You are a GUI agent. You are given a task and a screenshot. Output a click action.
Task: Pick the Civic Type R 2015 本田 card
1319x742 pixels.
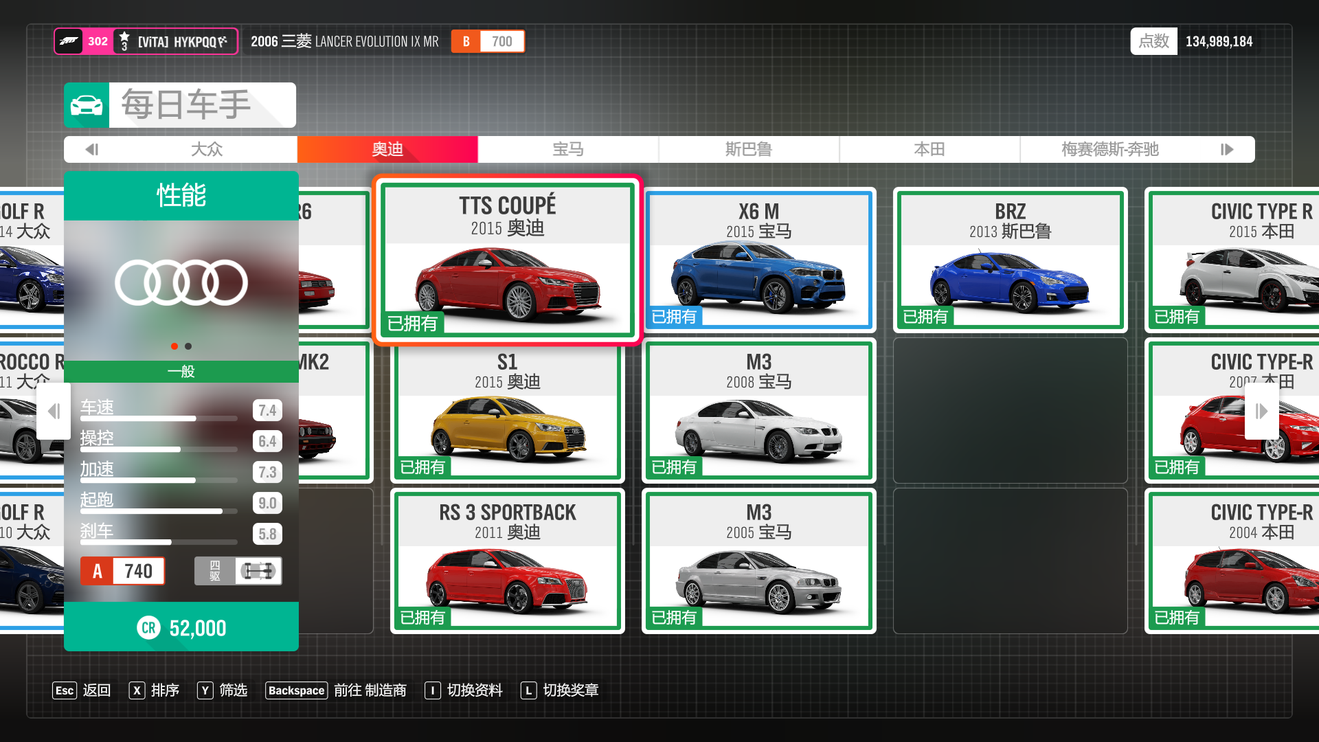(x=1232, y=260)
